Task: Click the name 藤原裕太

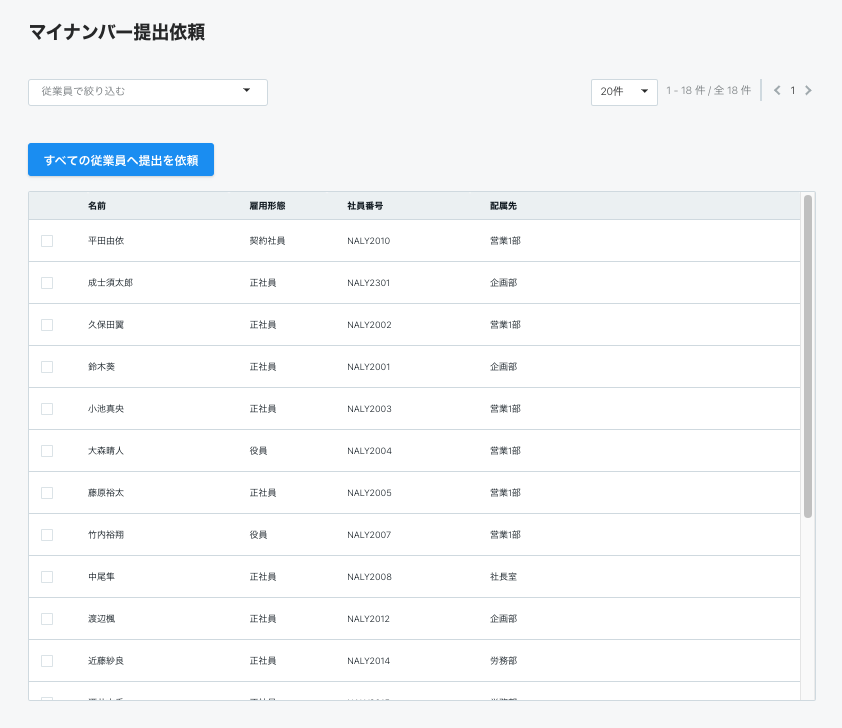Action: (x=106, y=493)
